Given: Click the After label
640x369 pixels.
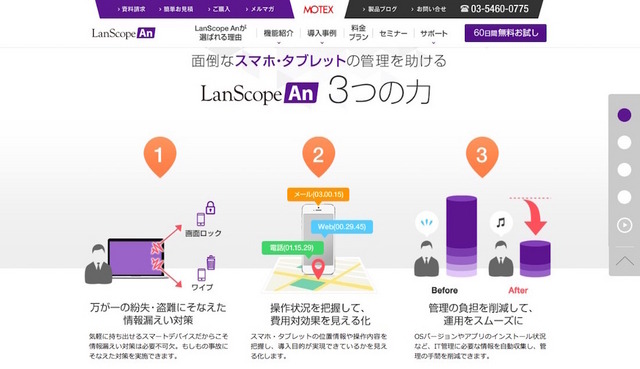Looking at the screenshot, I should coord(518,291).
